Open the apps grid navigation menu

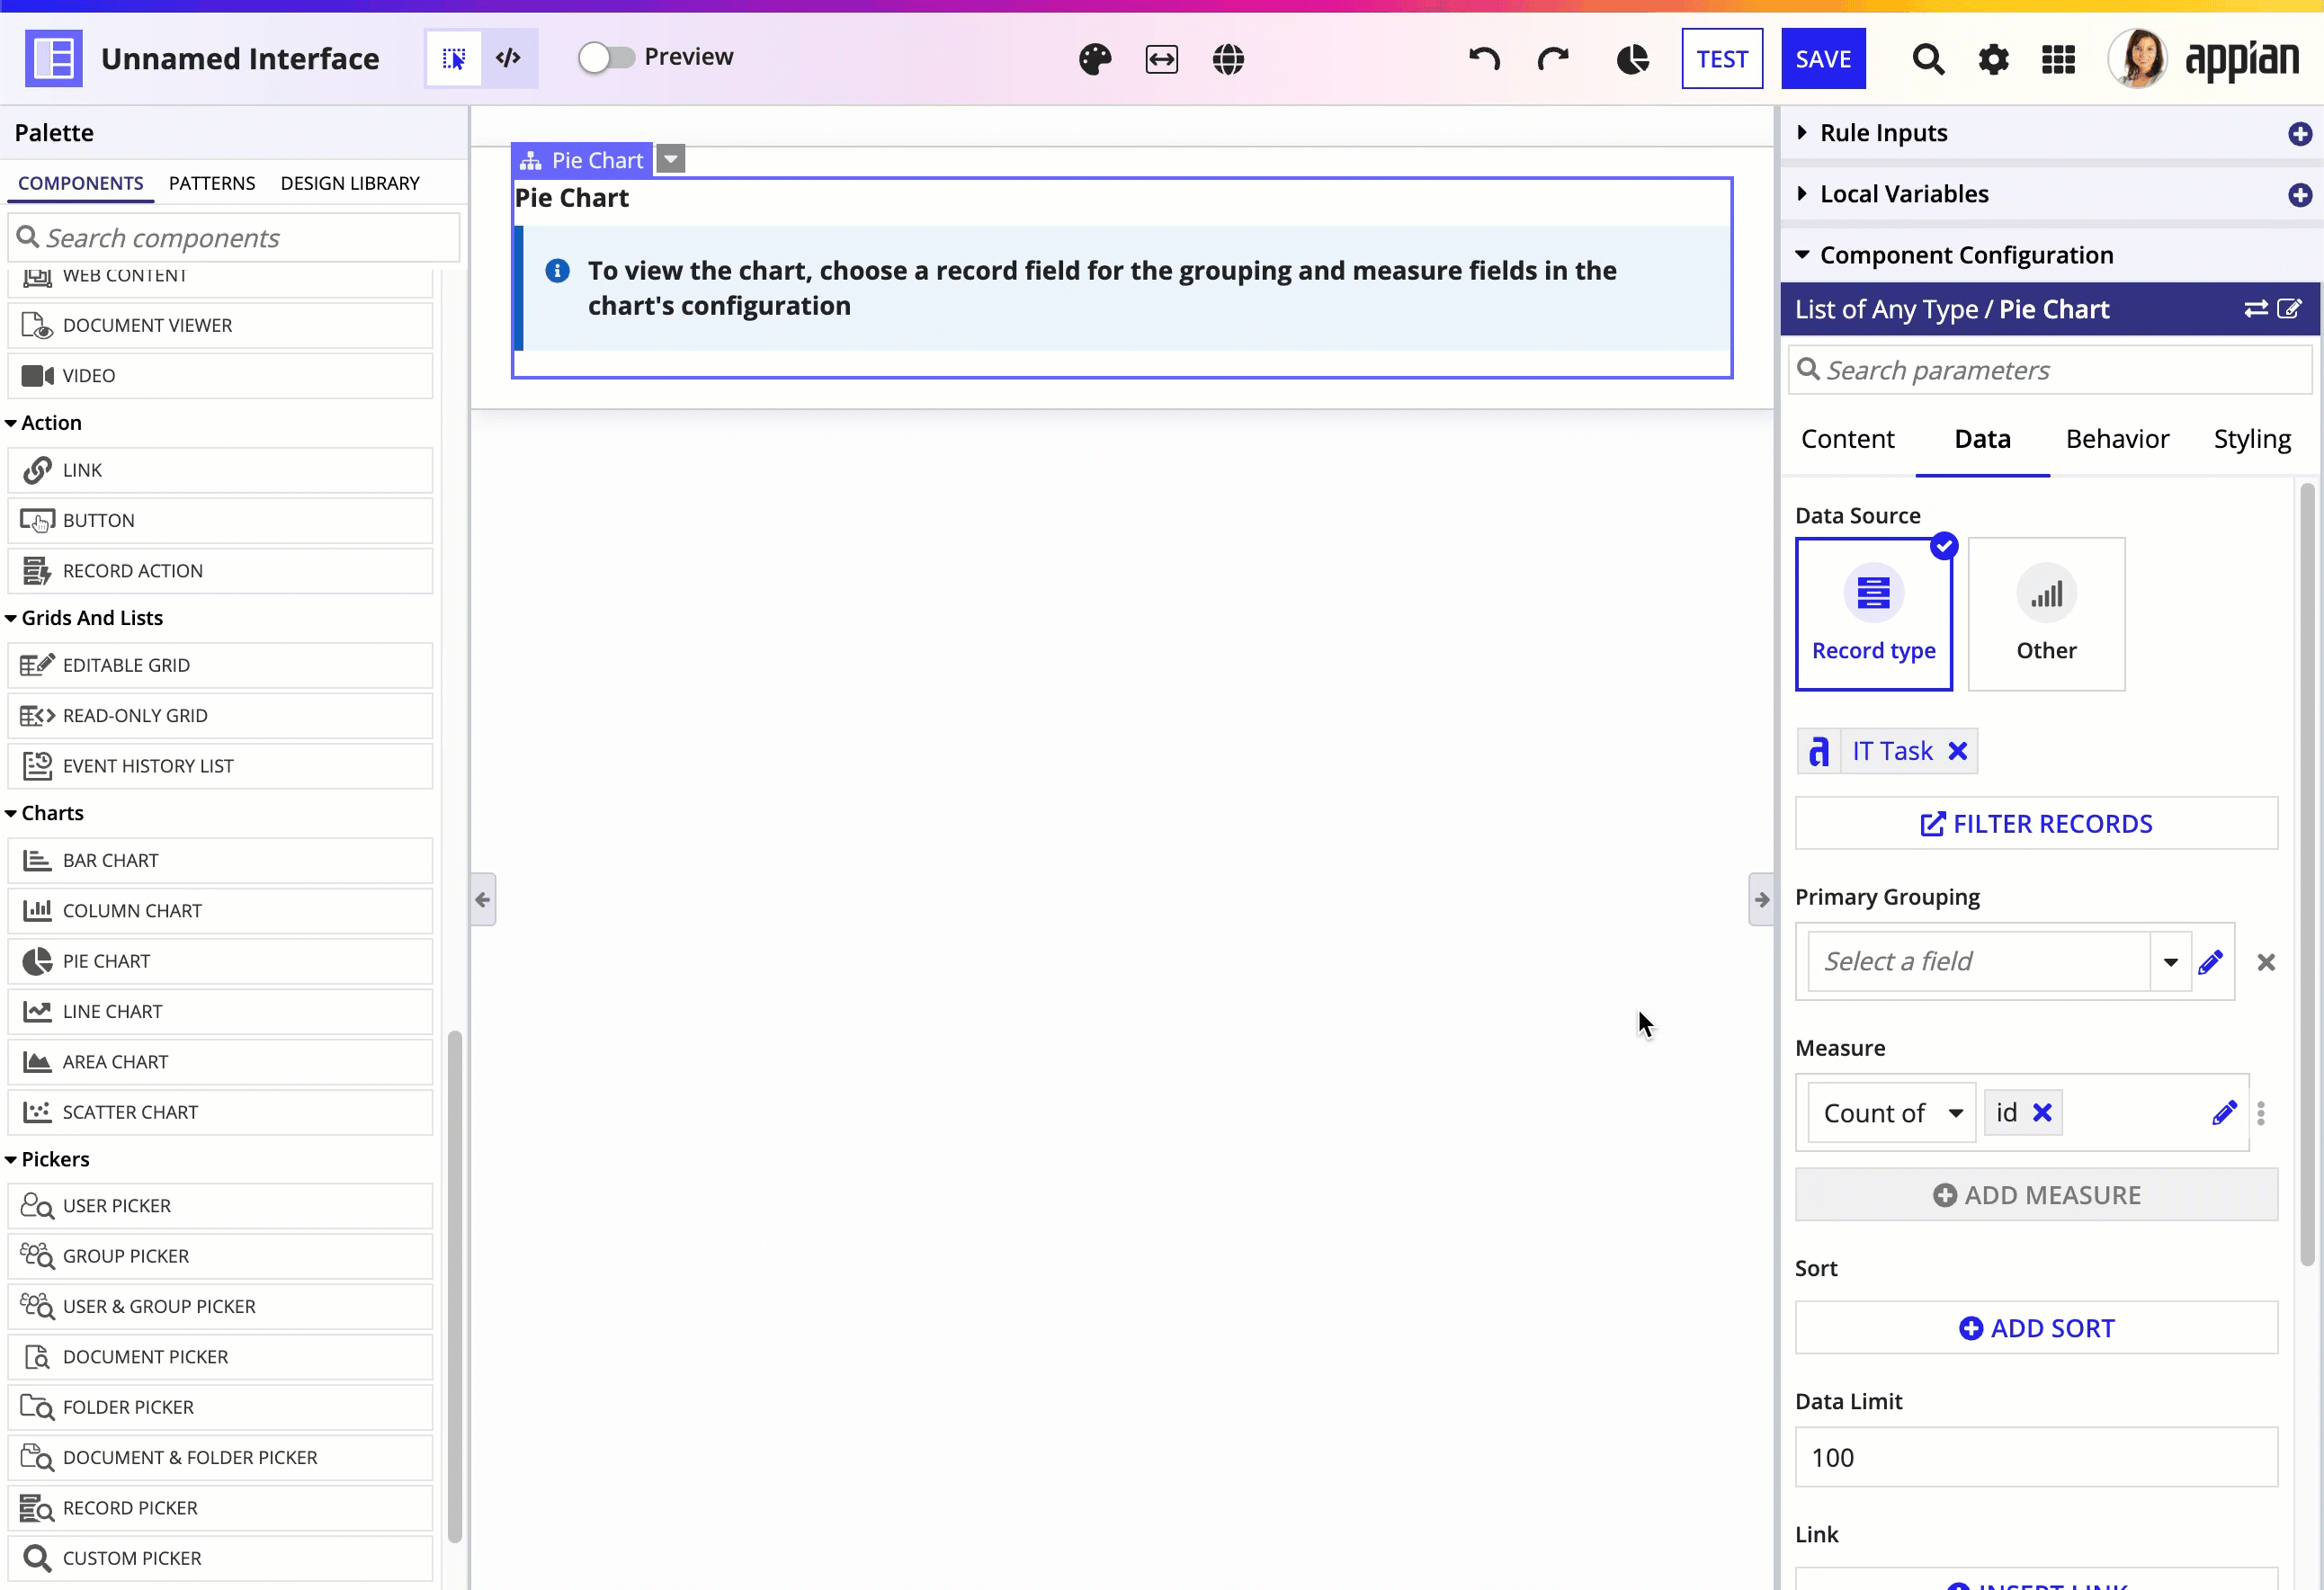2058,60
